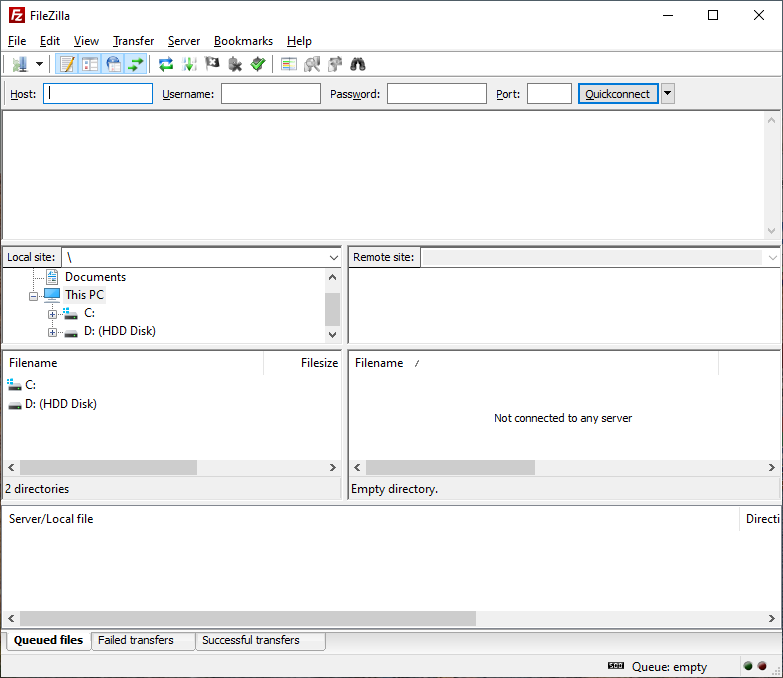Focus the Port input field
Screen dimensions: 783x678
(x=549, y=94)
